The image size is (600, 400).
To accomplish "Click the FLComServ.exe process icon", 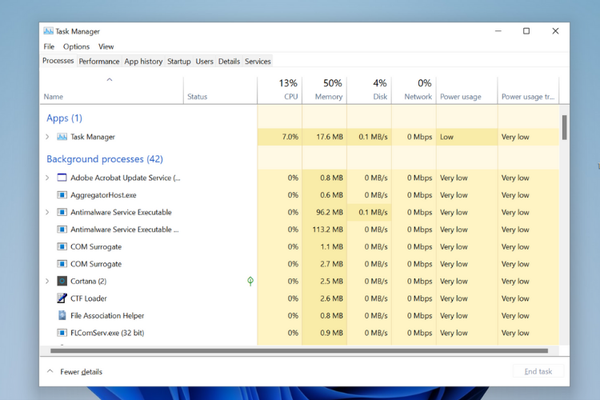I will 62,333.
